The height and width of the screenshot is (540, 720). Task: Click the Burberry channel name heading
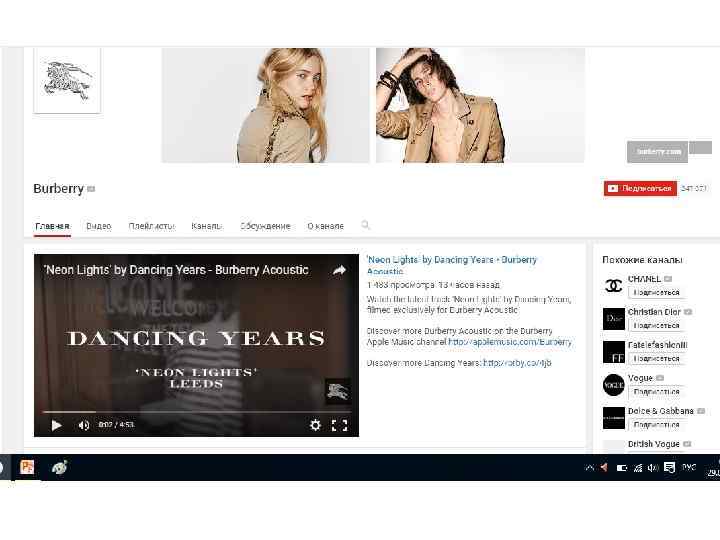[x=58, y=189]
